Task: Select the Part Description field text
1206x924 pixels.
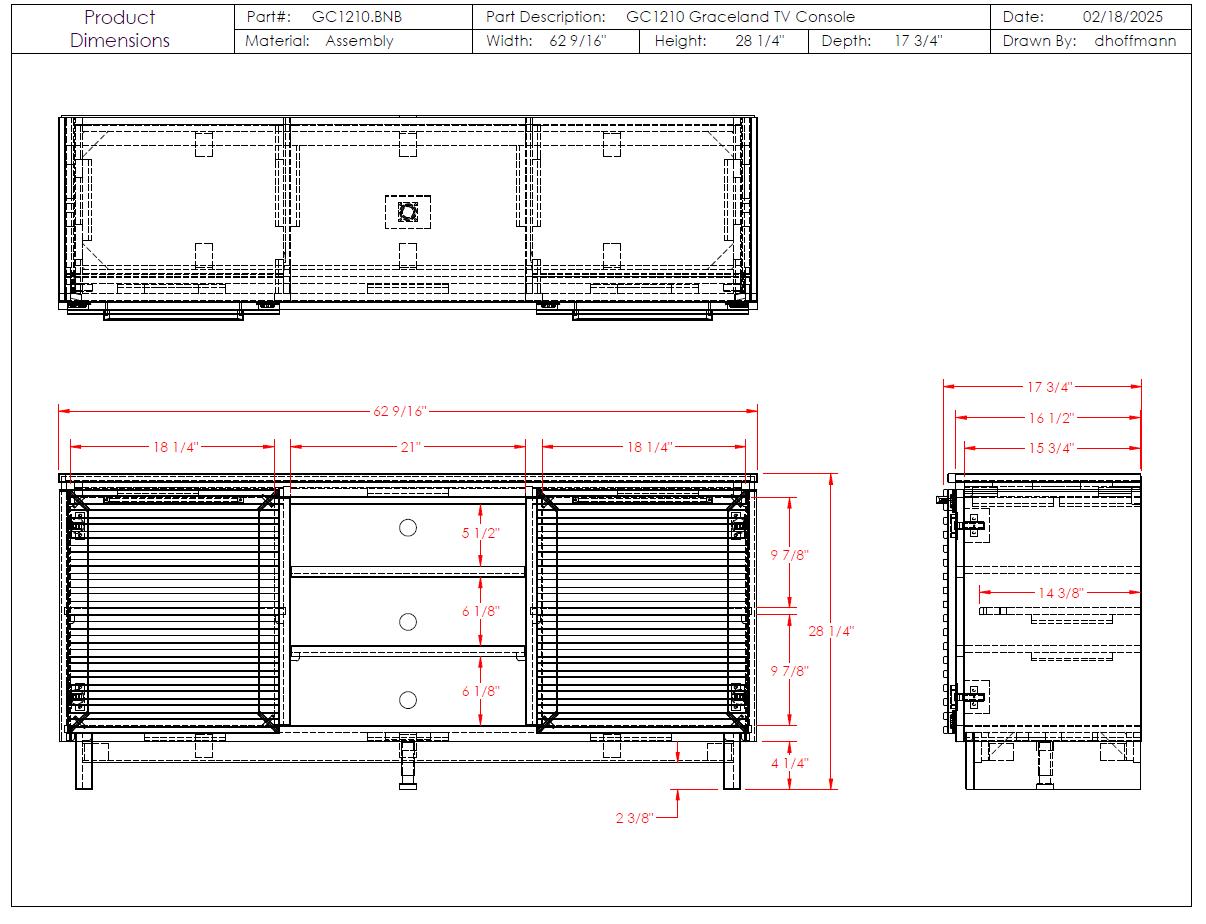Action: click(x=740, y=17)
